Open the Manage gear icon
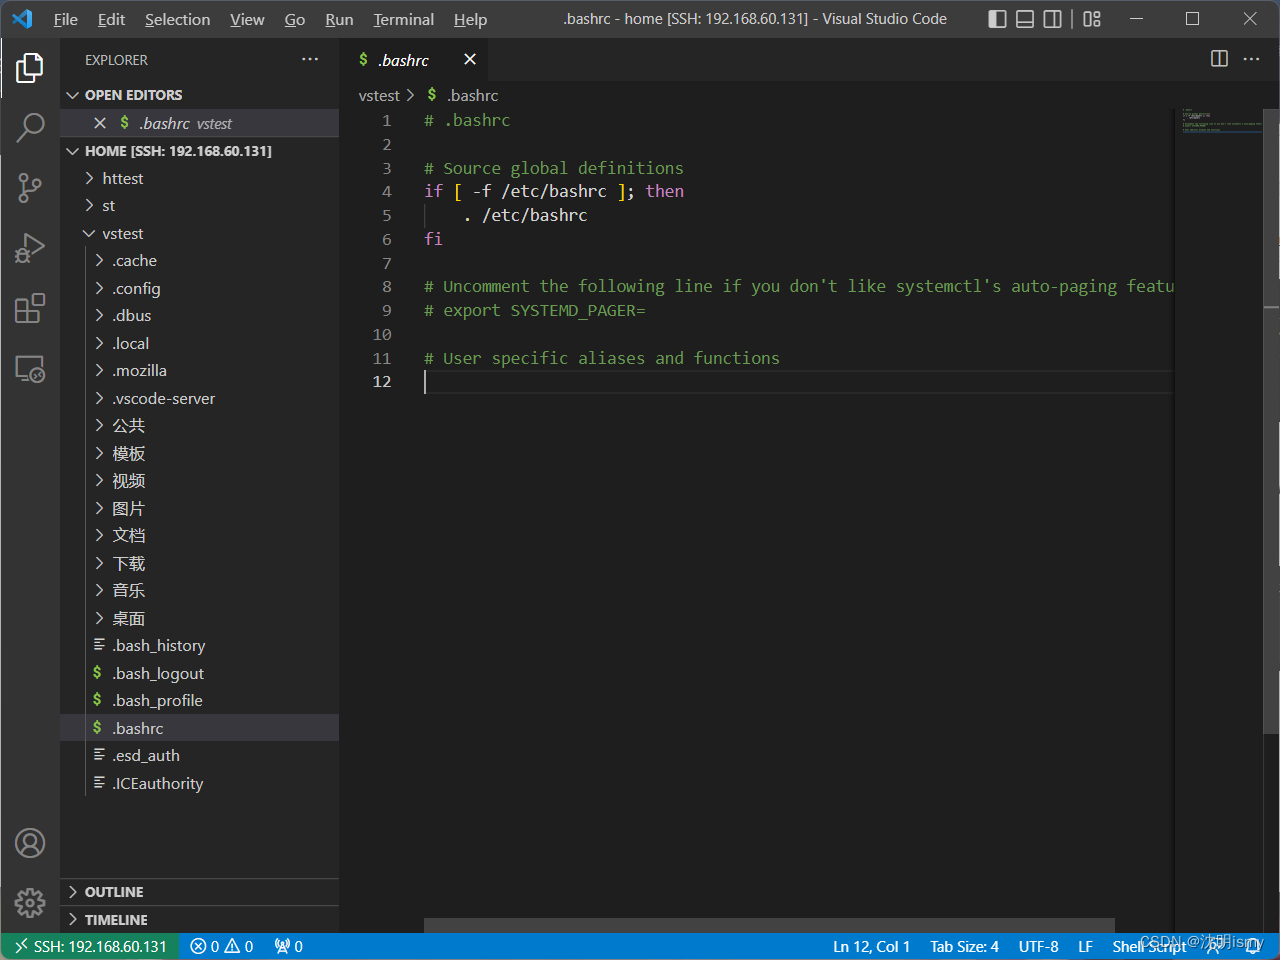The width and height of the screenshot is (1280, 960). (30, 903)
